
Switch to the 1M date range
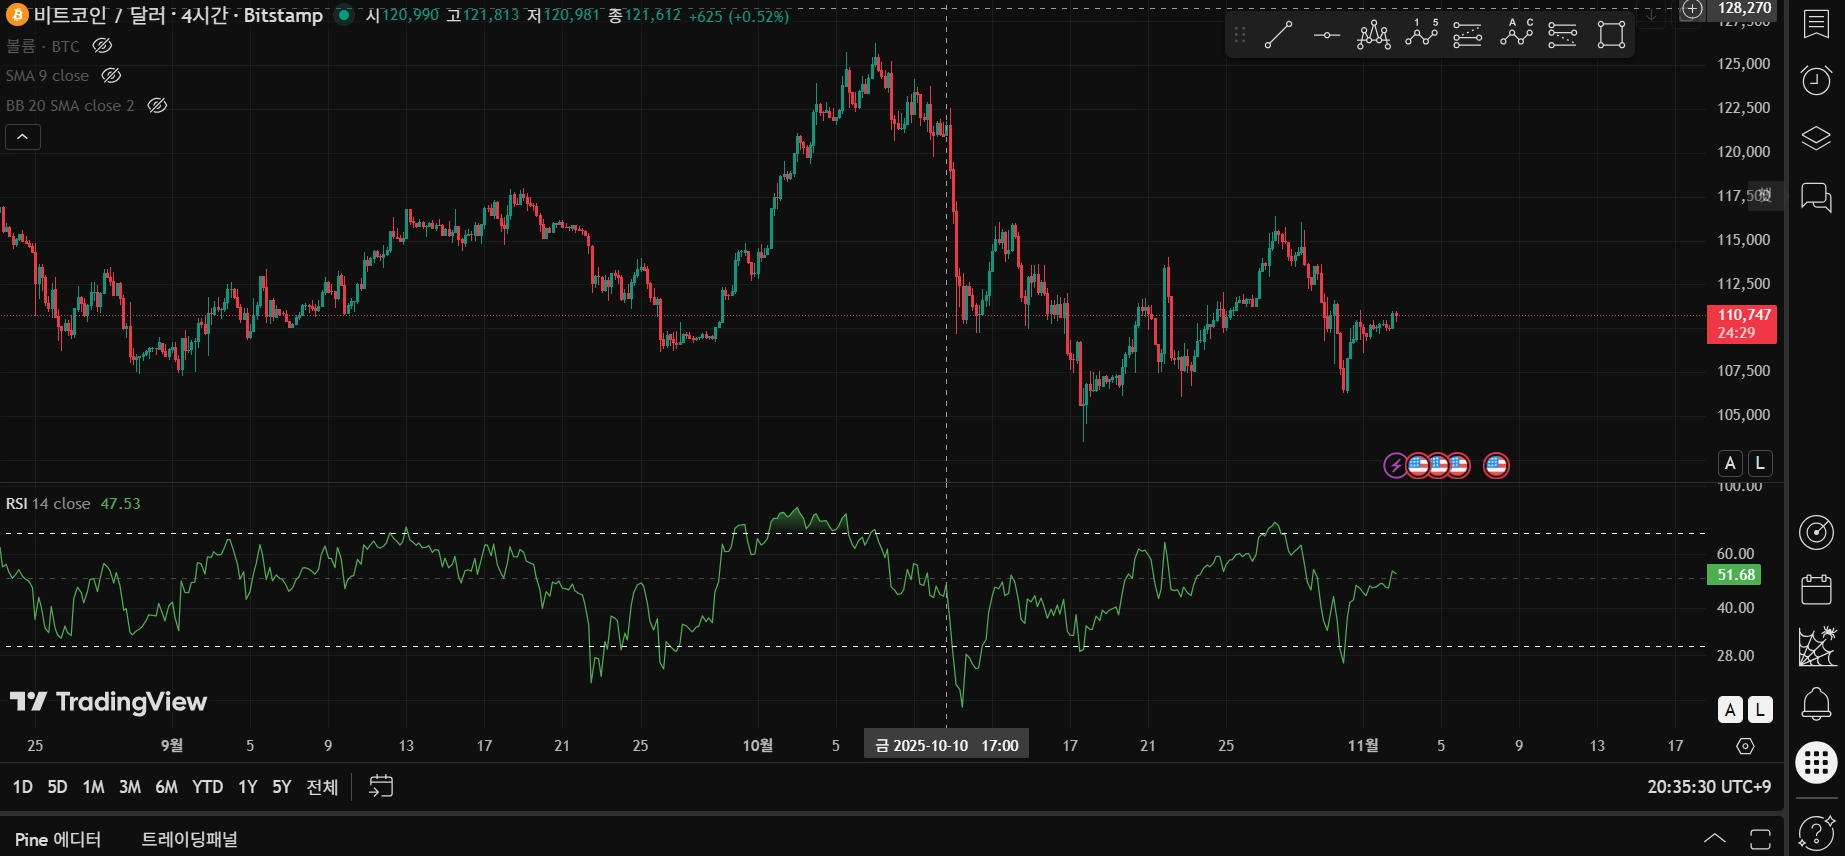pos(94,787)
